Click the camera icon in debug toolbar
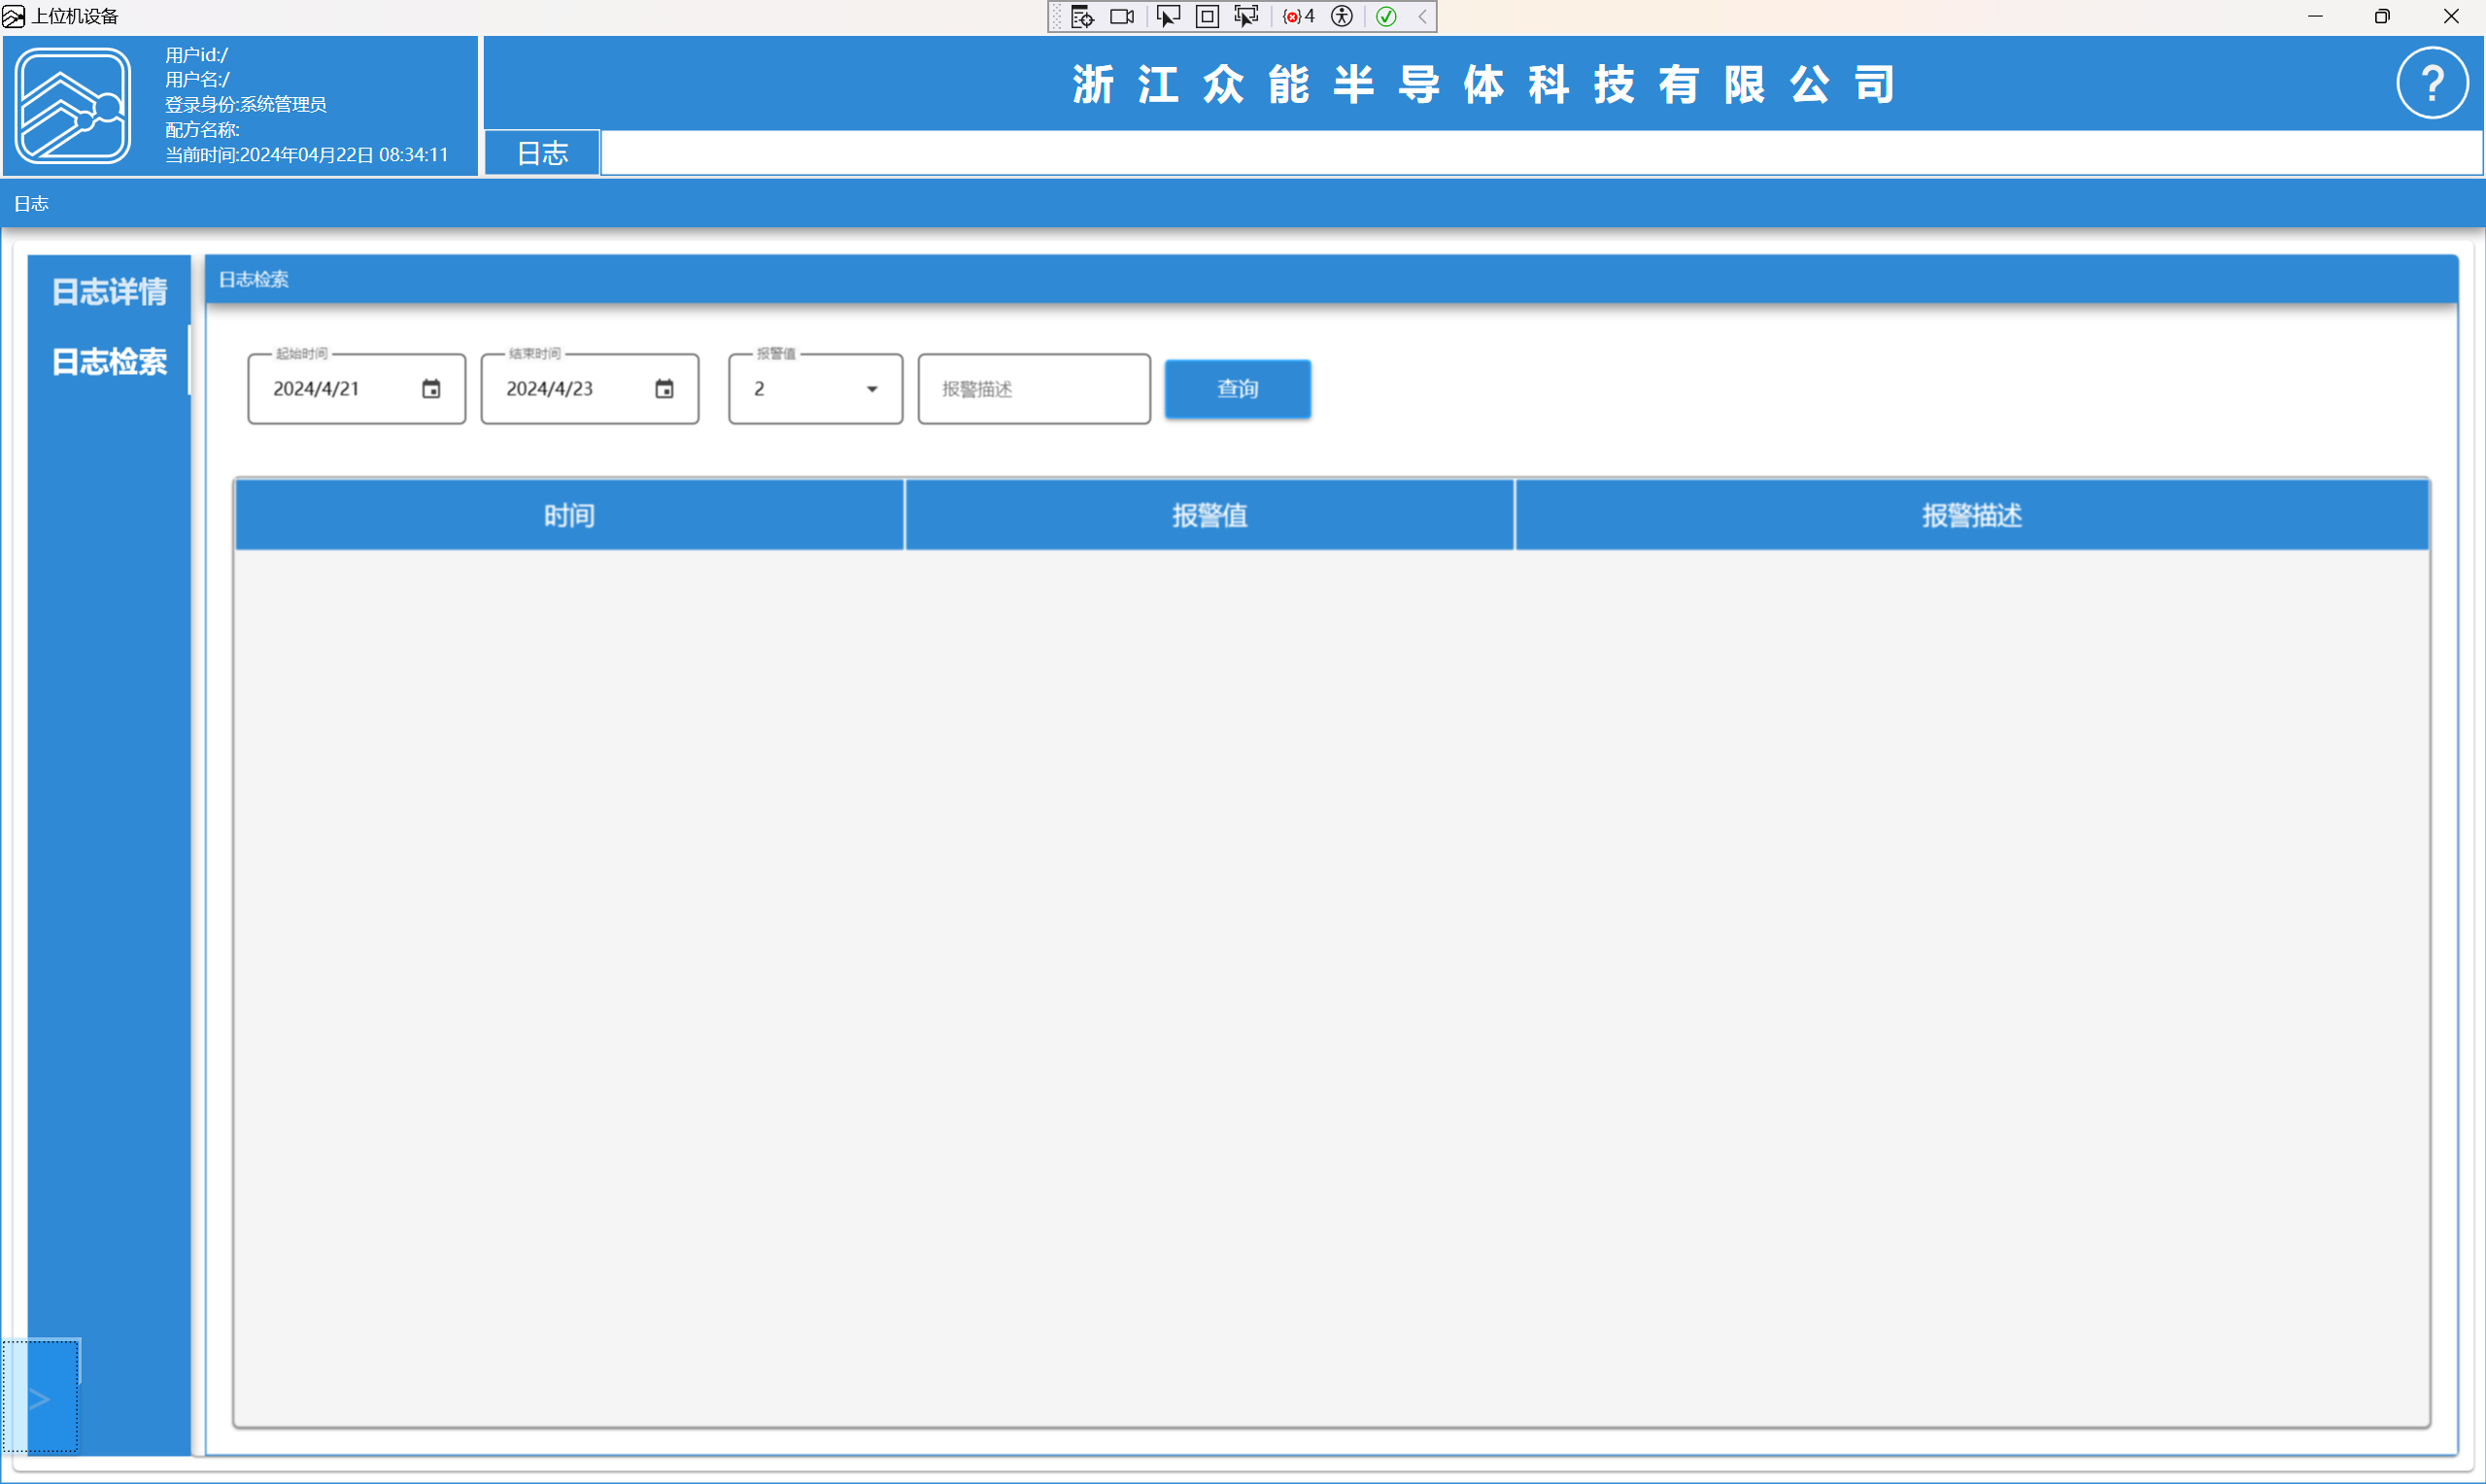Screen dimensions: 2486x1484 1122,16
